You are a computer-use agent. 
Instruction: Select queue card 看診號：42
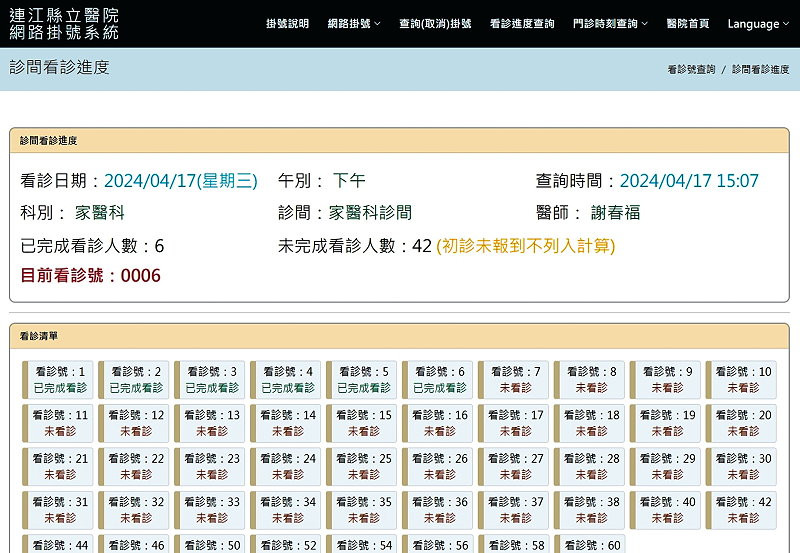741,510
